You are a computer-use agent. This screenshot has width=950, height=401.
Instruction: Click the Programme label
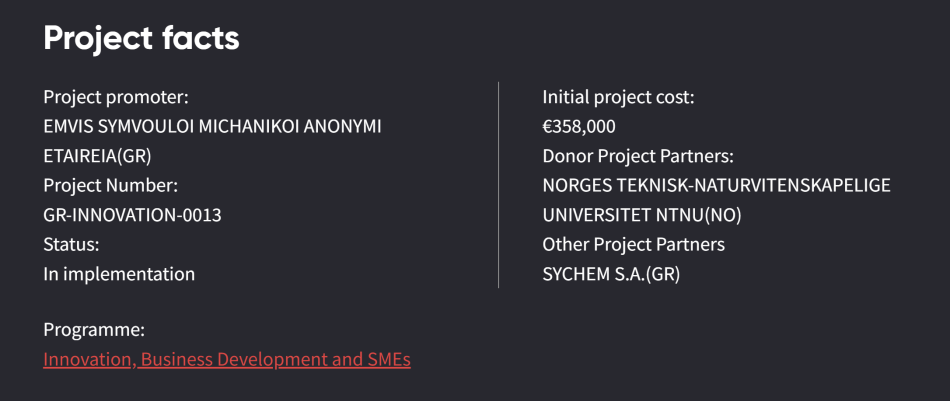pos(94,330)
